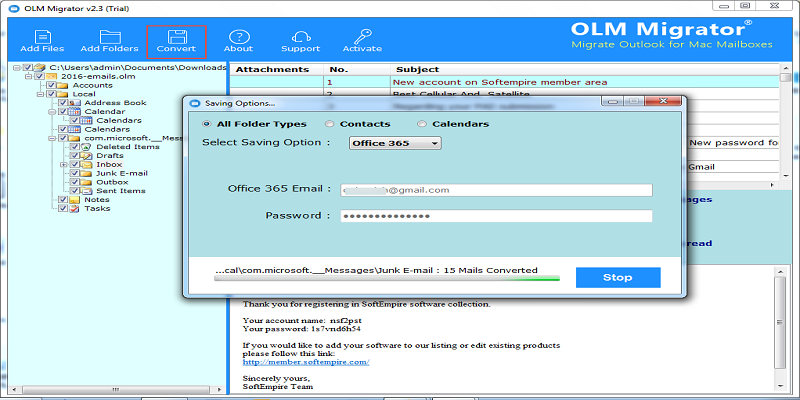Click the Saving Options dialog title icon
This screenshot has height=400, width=800.
coord(195,103)
